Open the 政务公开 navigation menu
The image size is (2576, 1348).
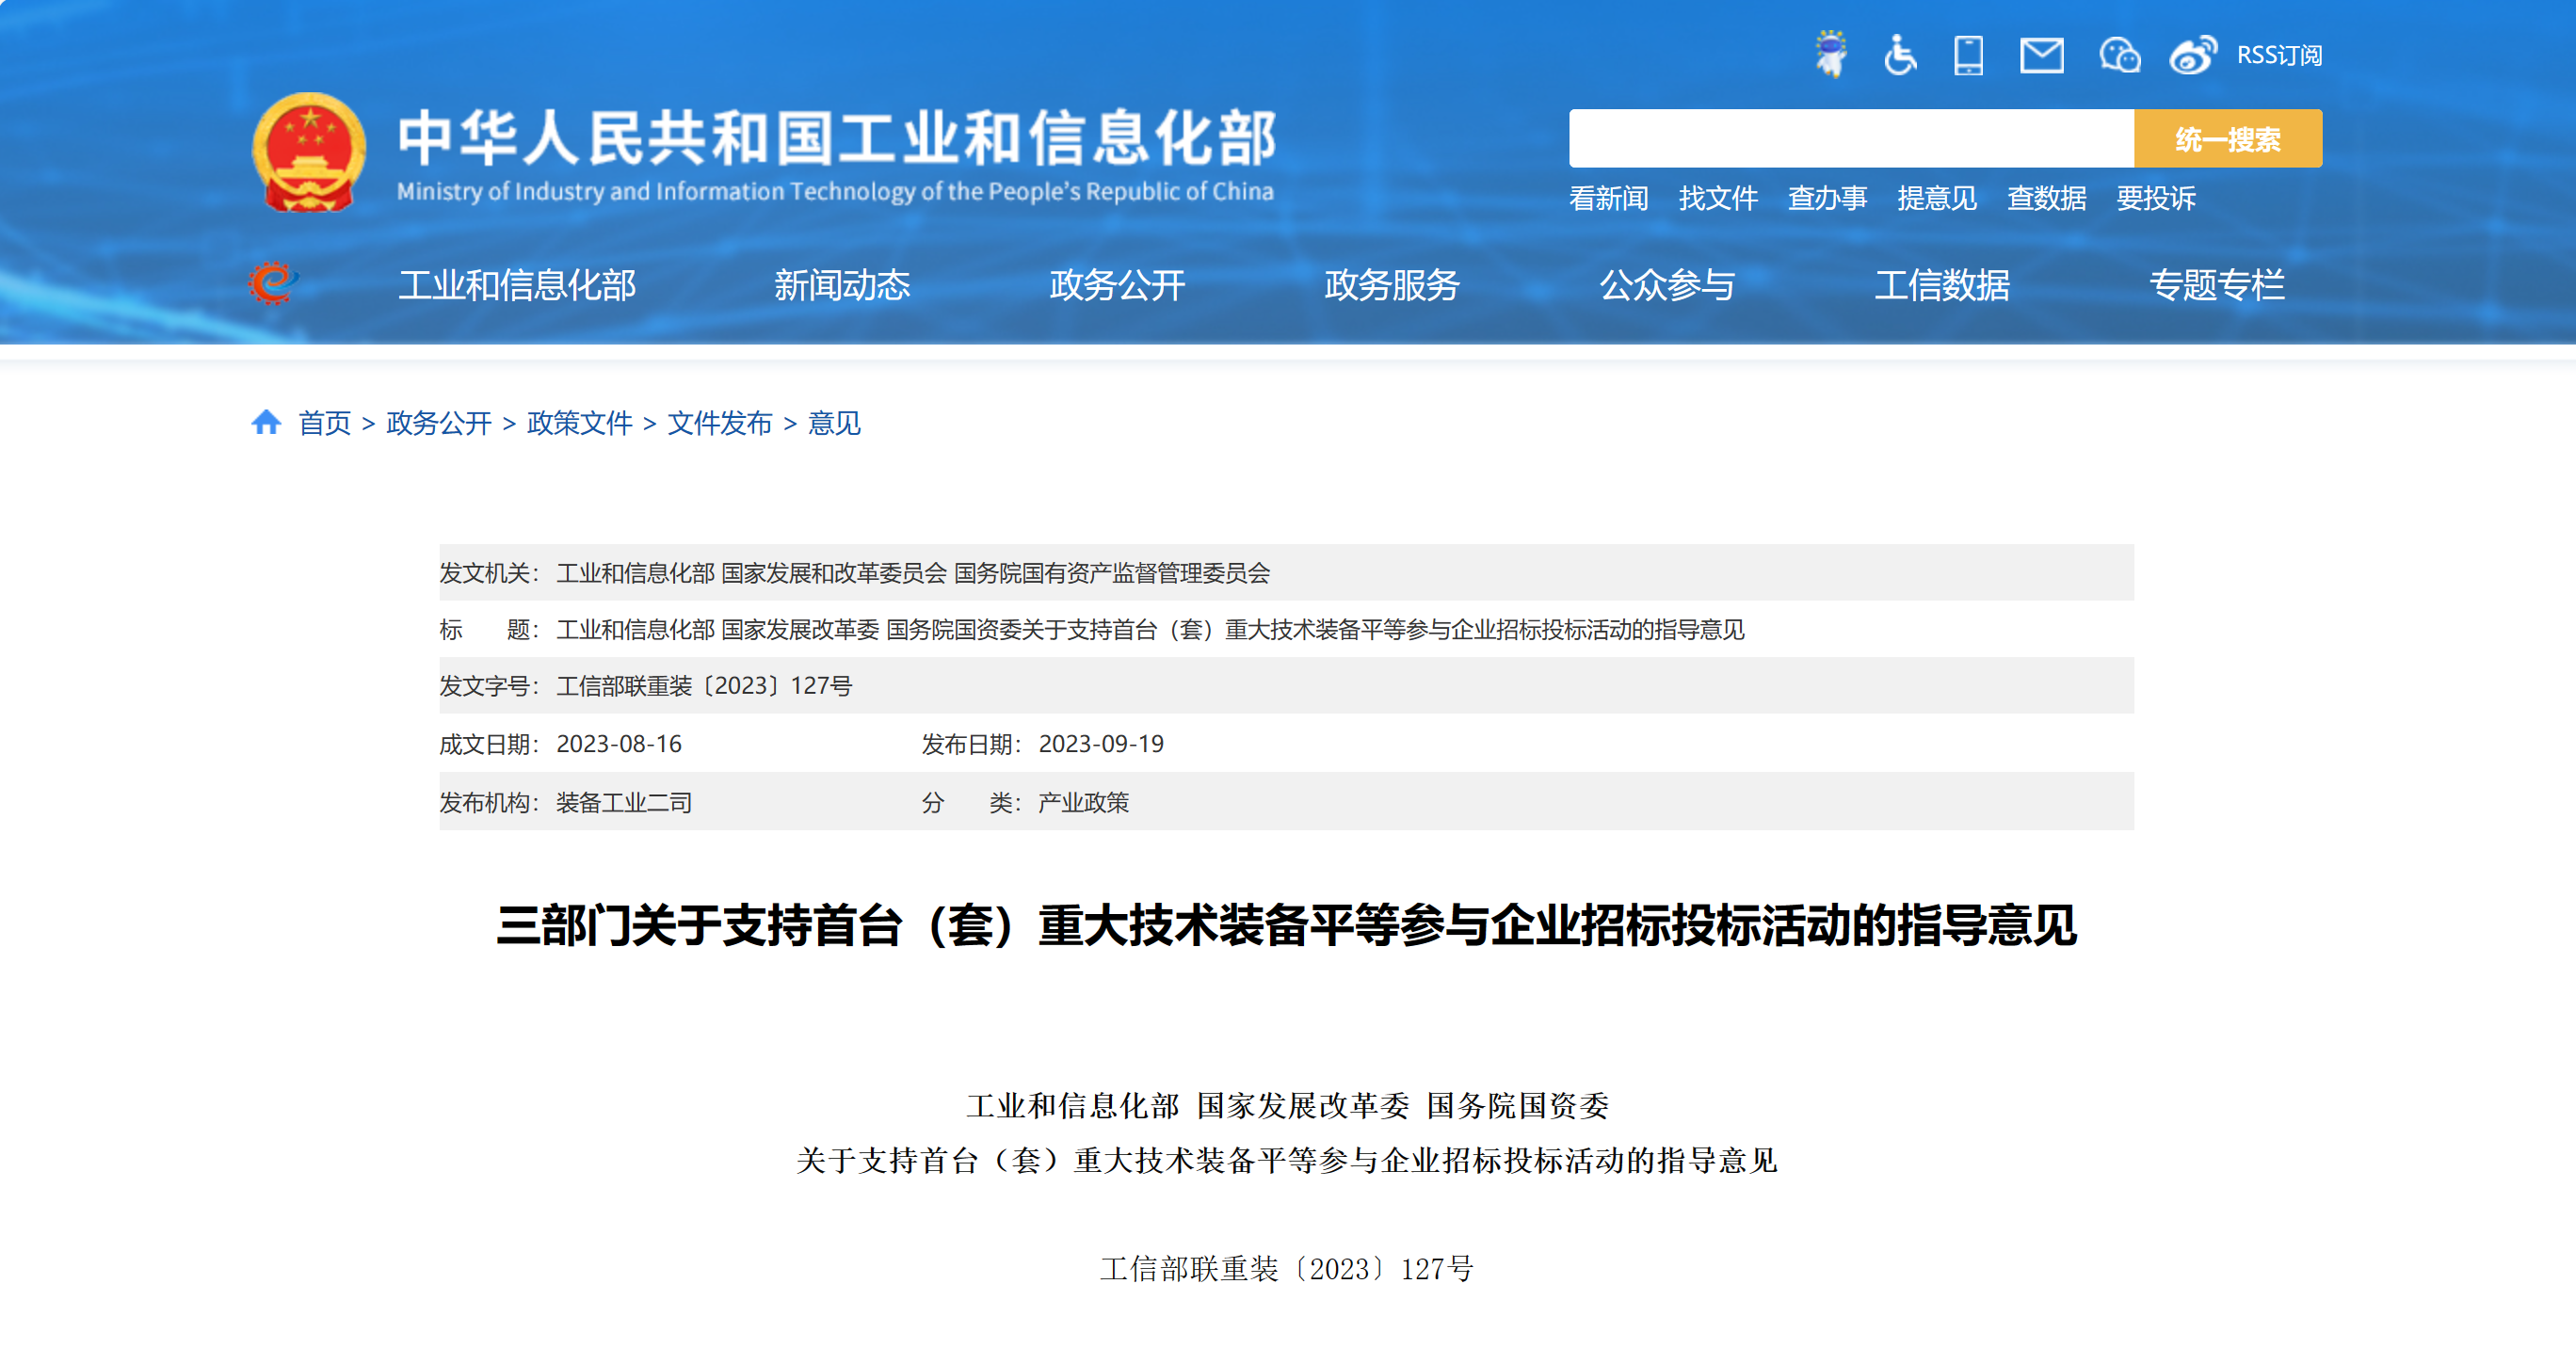(x=1117, y=285)
